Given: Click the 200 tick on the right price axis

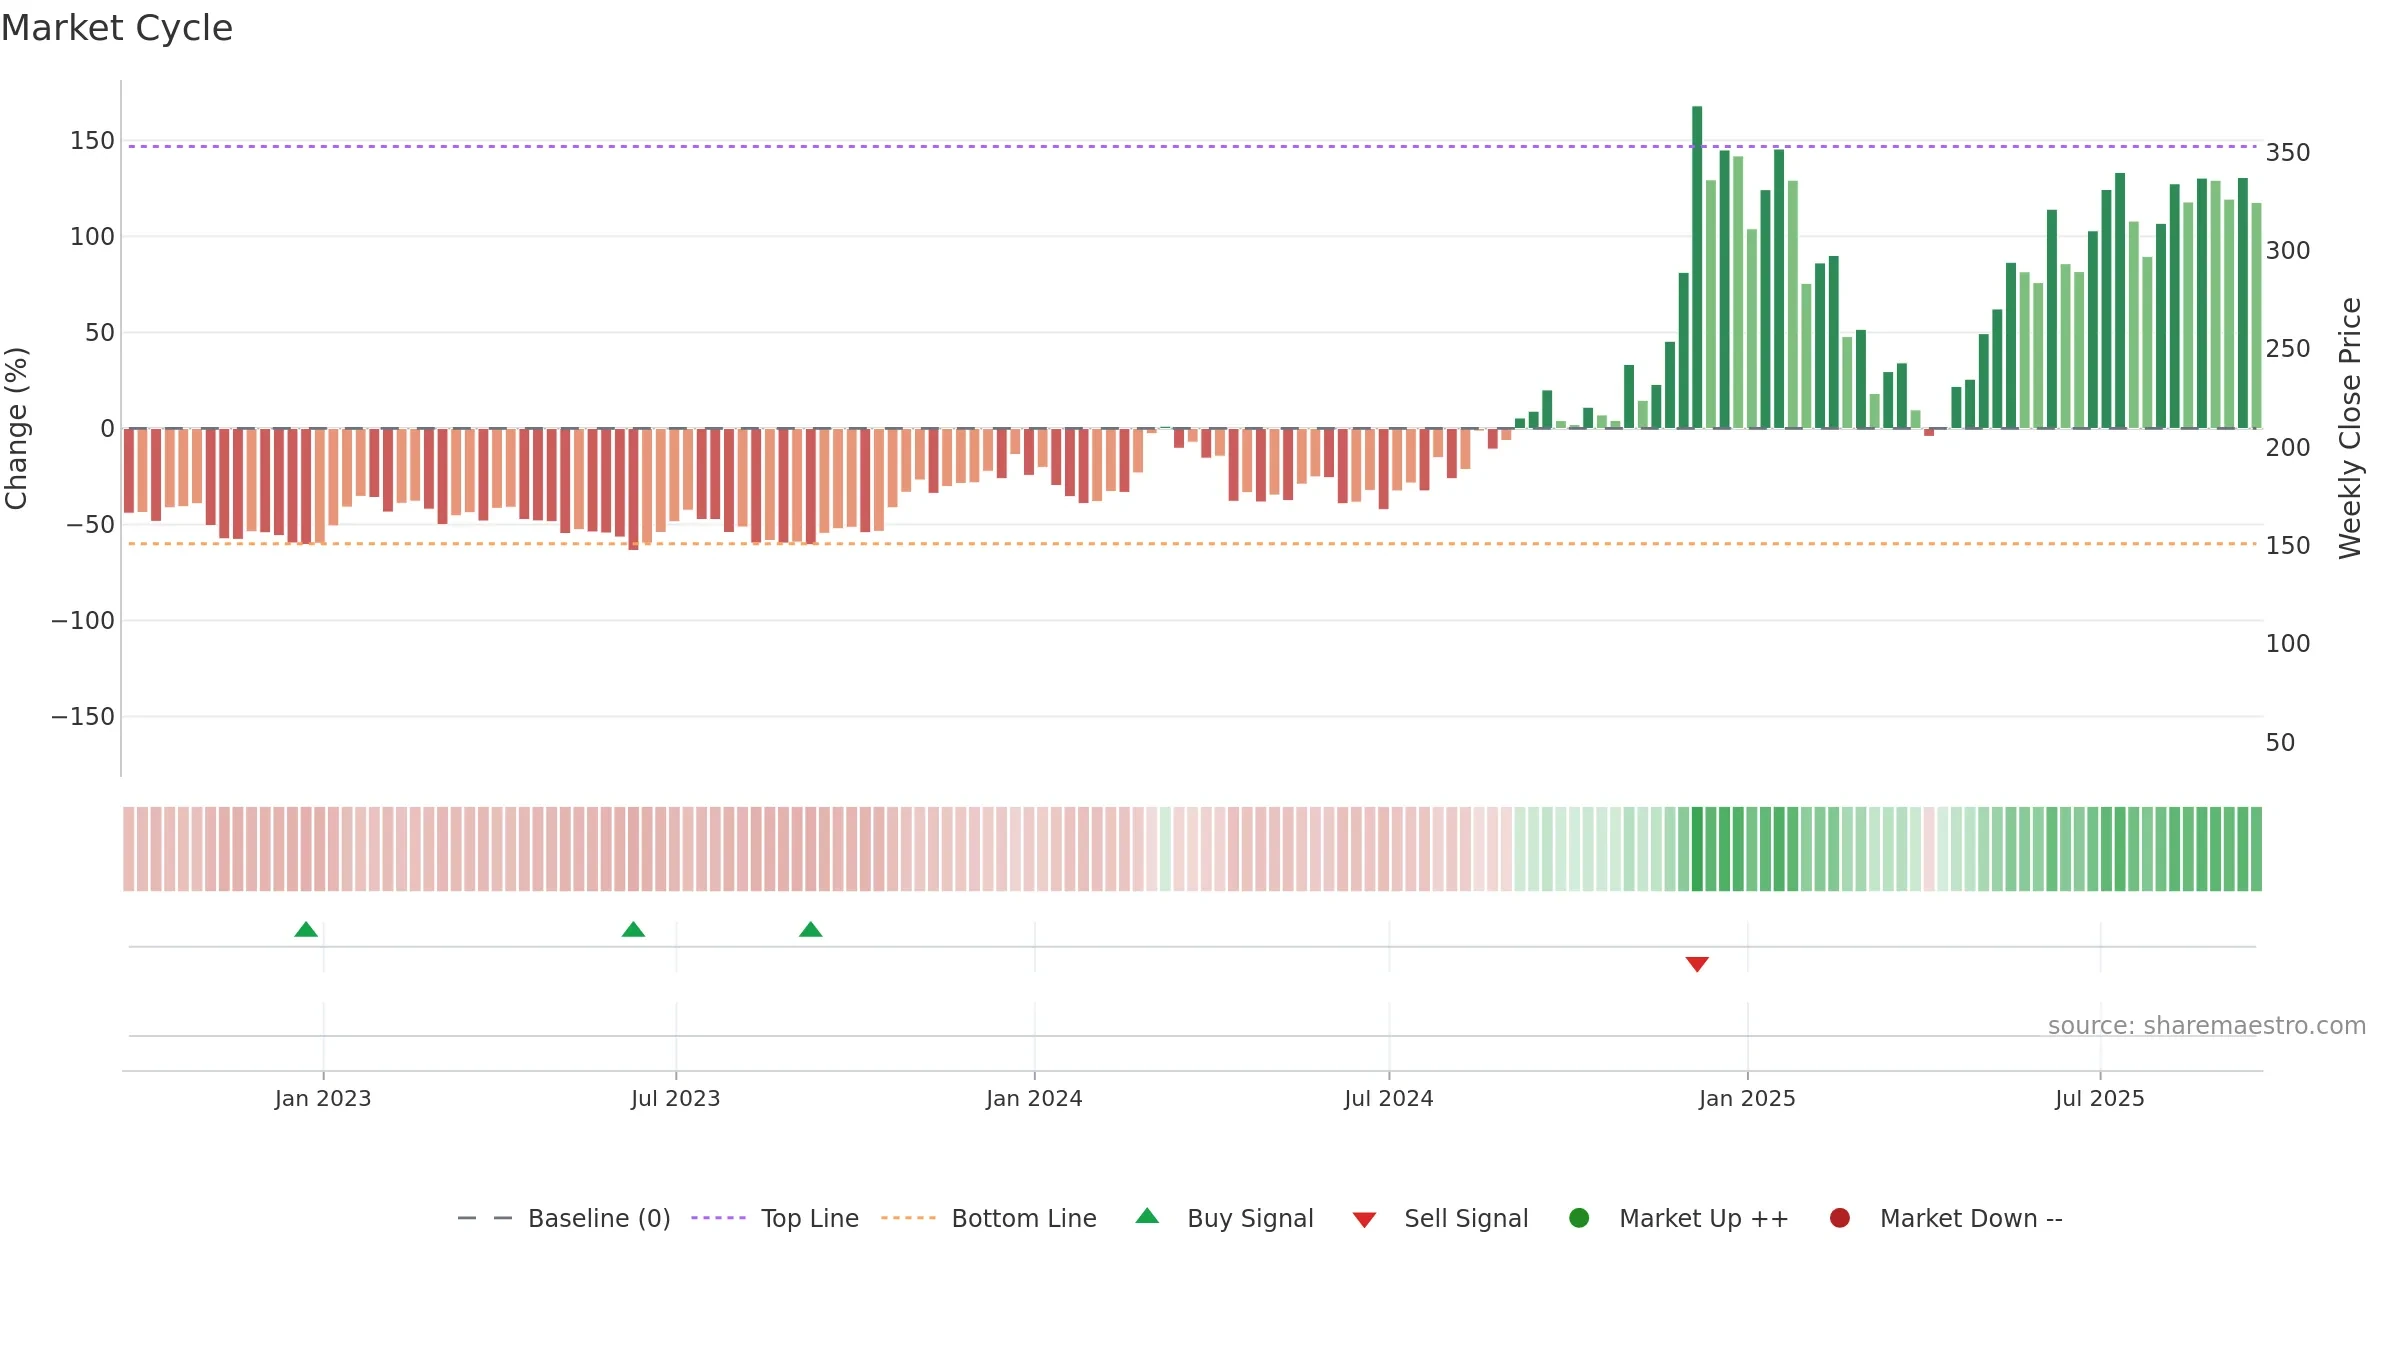Looking at the screenshot, I should (x=2288, y=448).
